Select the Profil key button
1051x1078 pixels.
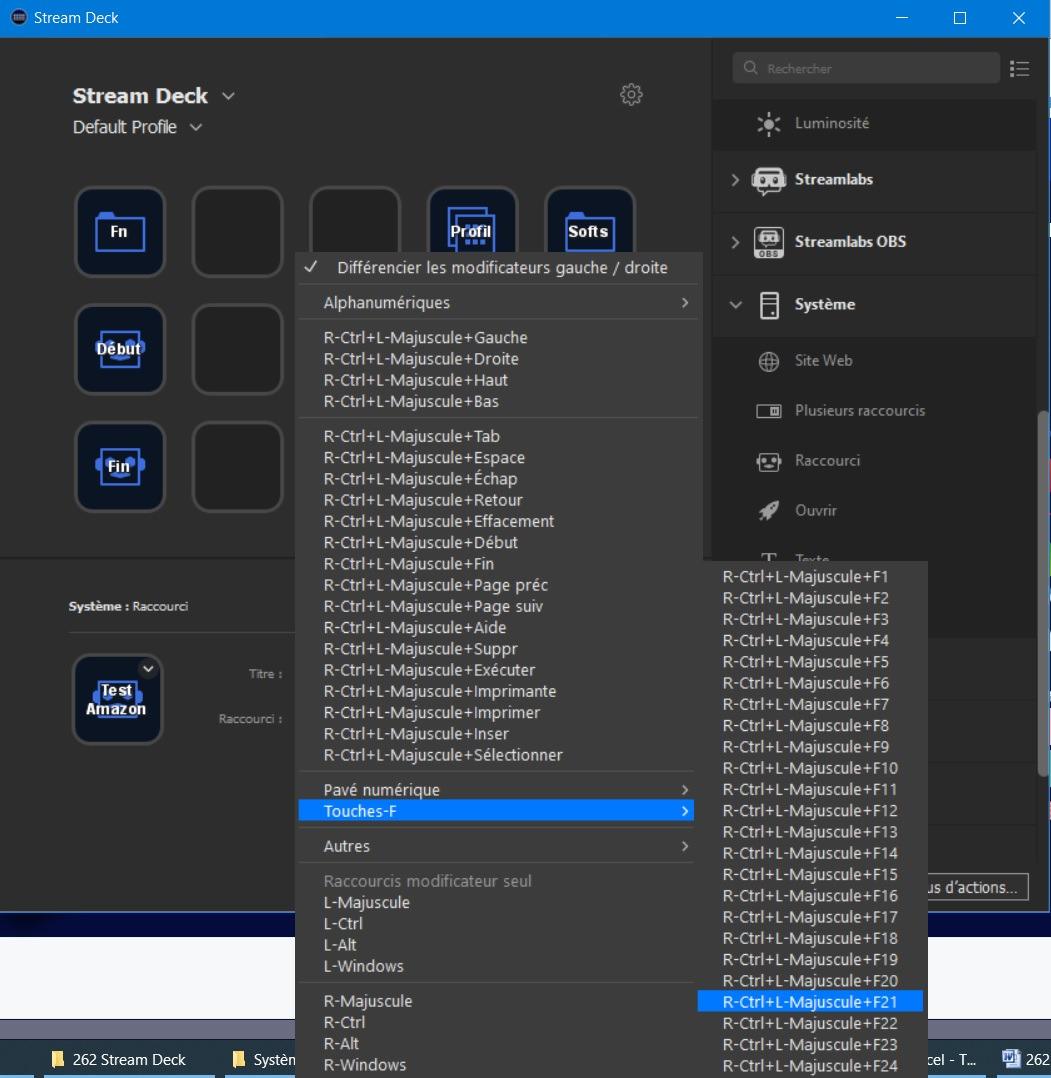click(472, 221)
